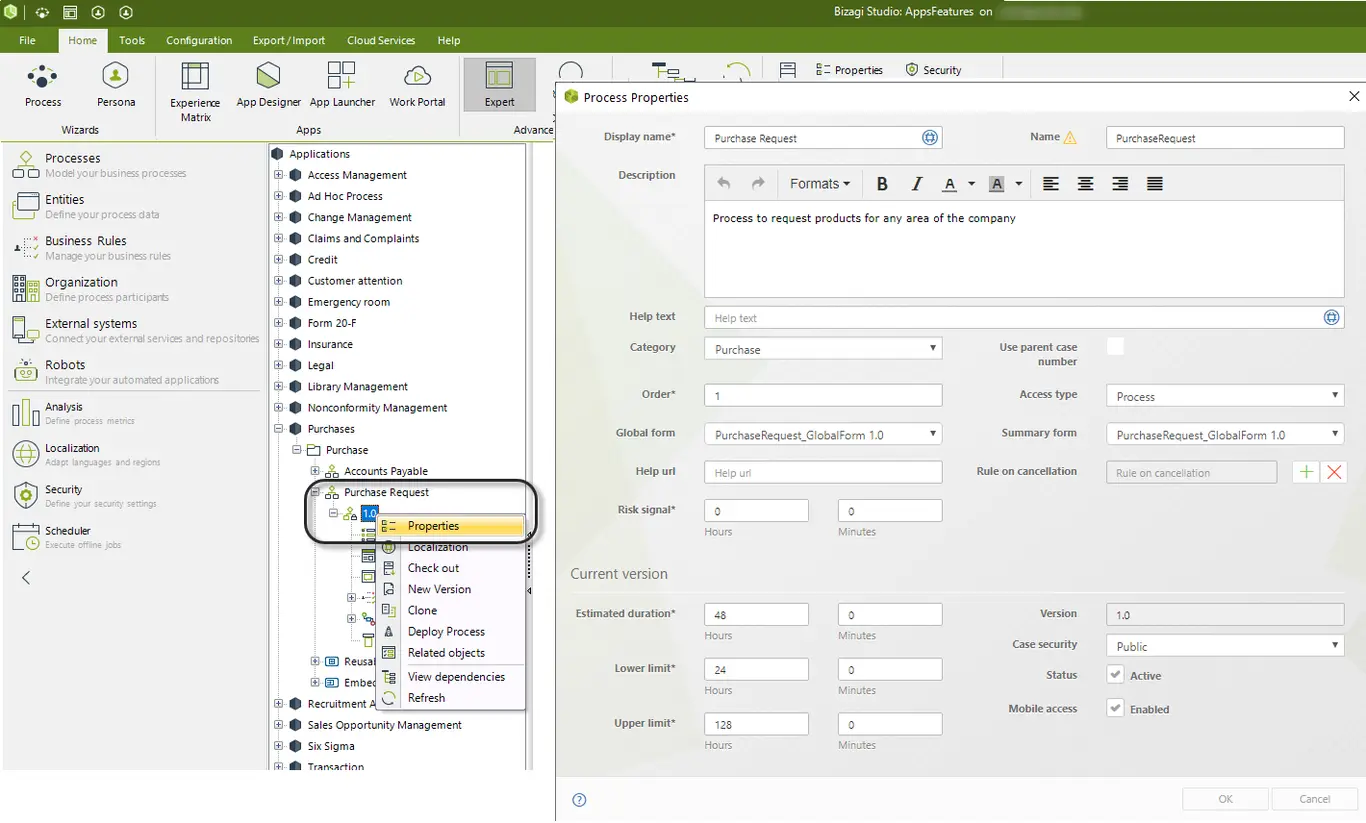The image size is (1366, 823).
Task: Click the Cancel button
Action: [x=1314, y=799]
